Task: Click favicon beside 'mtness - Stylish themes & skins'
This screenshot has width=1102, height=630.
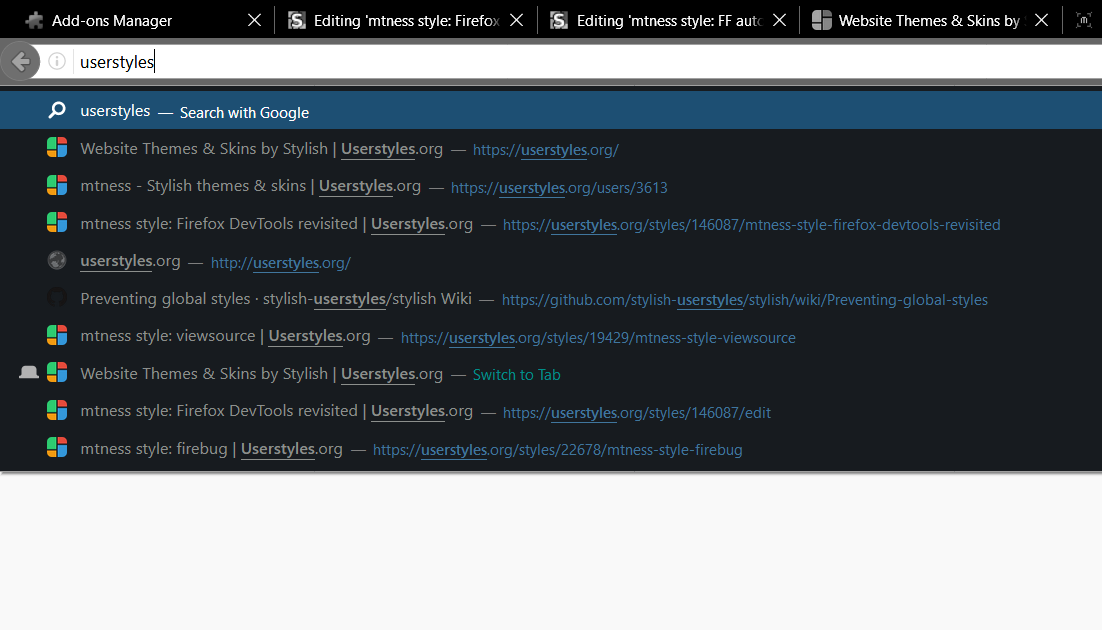Action: click(57, 186)
